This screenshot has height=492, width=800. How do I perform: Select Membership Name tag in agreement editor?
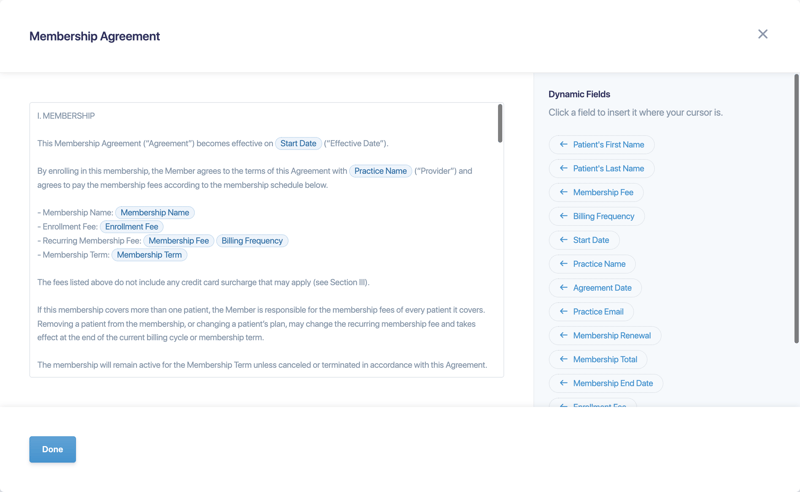[155, 212]
